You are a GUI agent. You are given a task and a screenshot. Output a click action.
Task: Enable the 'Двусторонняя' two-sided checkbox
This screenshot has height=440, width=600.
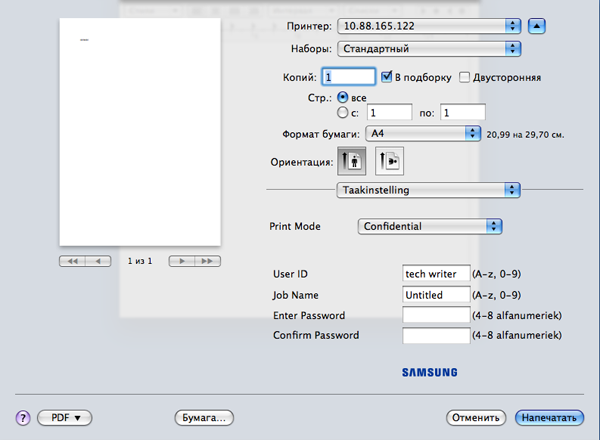click(464, 76)
